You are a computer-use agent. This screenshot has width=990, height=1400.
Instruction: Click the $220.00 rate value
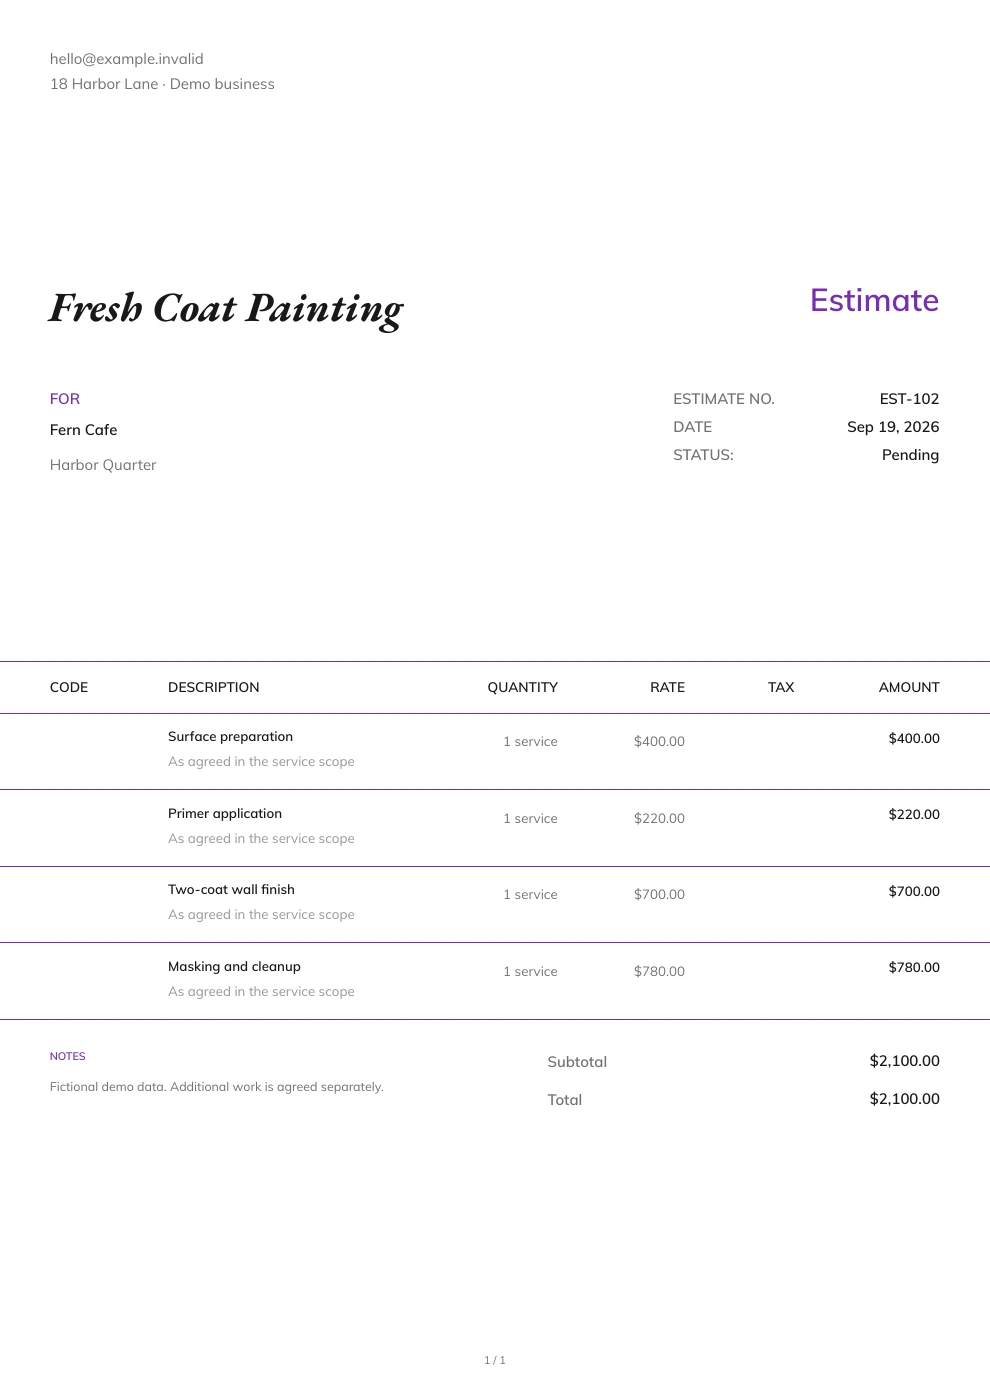click(659, 818)
